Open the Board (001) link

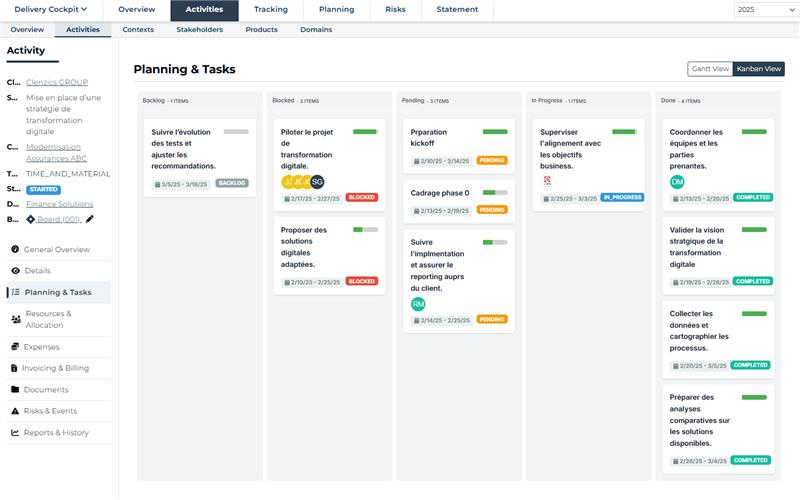(59, 219)
